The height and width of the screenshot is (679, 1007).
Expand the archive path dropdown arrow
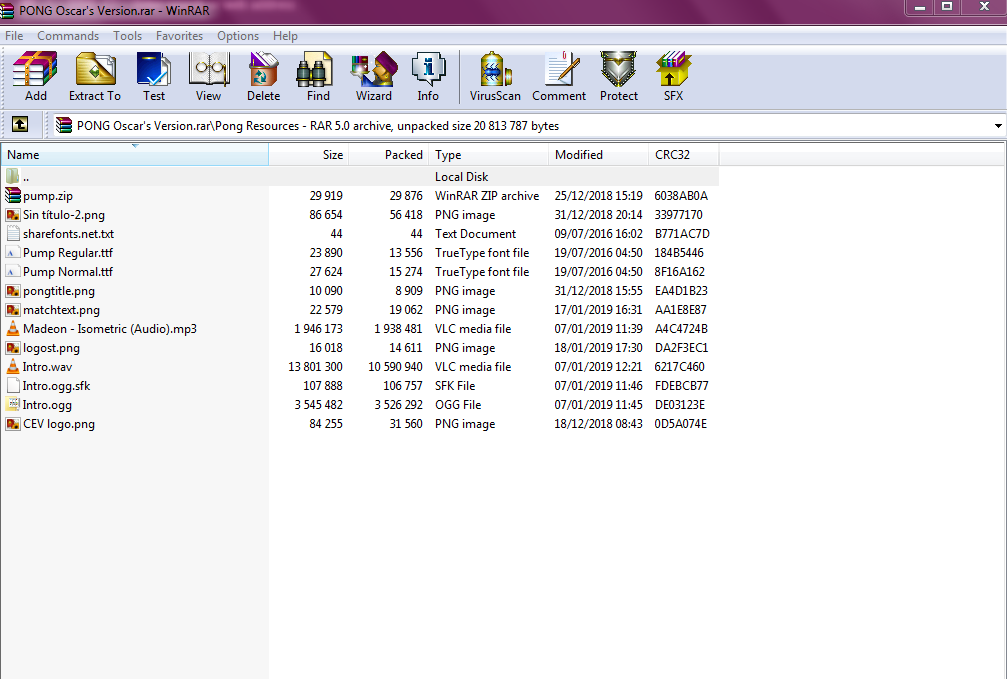998,126
